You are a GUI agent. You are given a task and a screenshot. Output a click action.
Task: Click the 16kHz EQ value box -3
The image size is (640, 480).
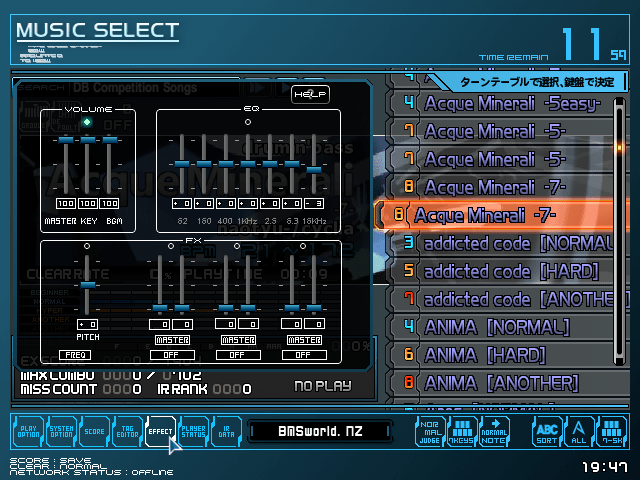click(x=314, y=203)
